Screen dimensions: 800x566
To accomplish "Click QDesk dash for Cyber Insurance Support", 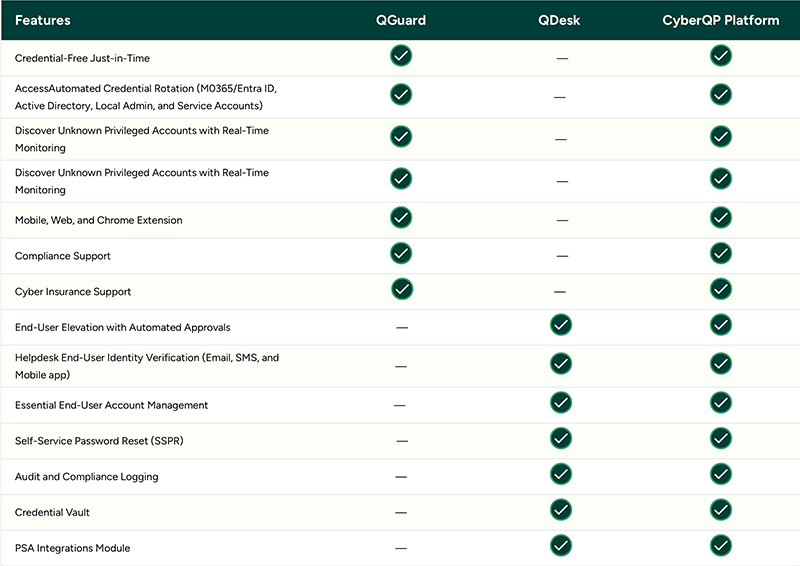I will (560, 291).
